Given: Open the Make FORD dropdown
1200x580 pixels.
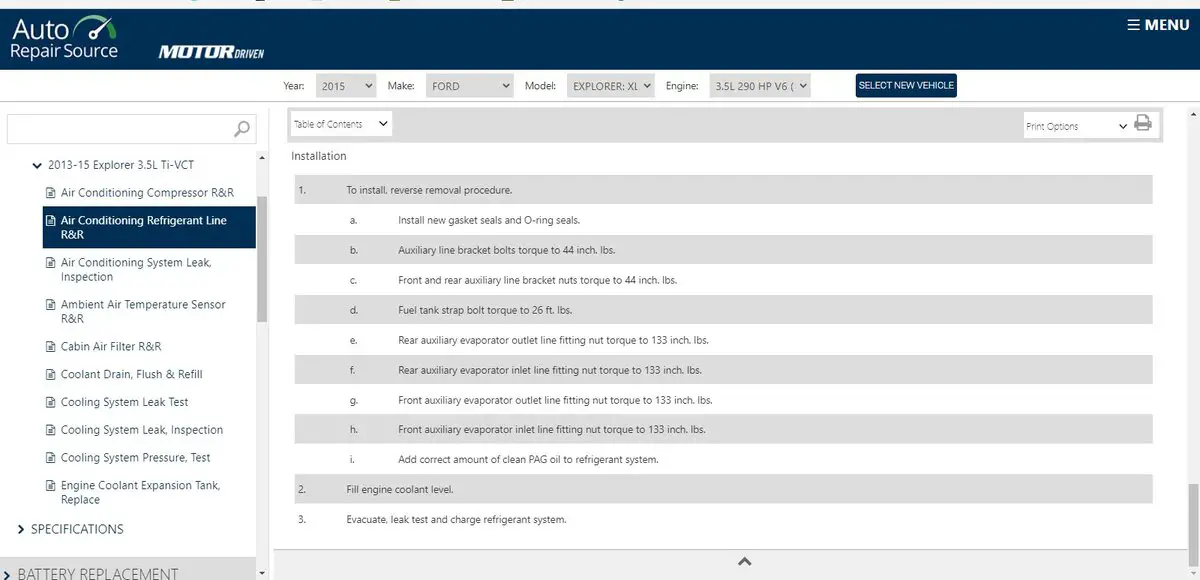Looking at the screenshot, I should click(470, 86).
